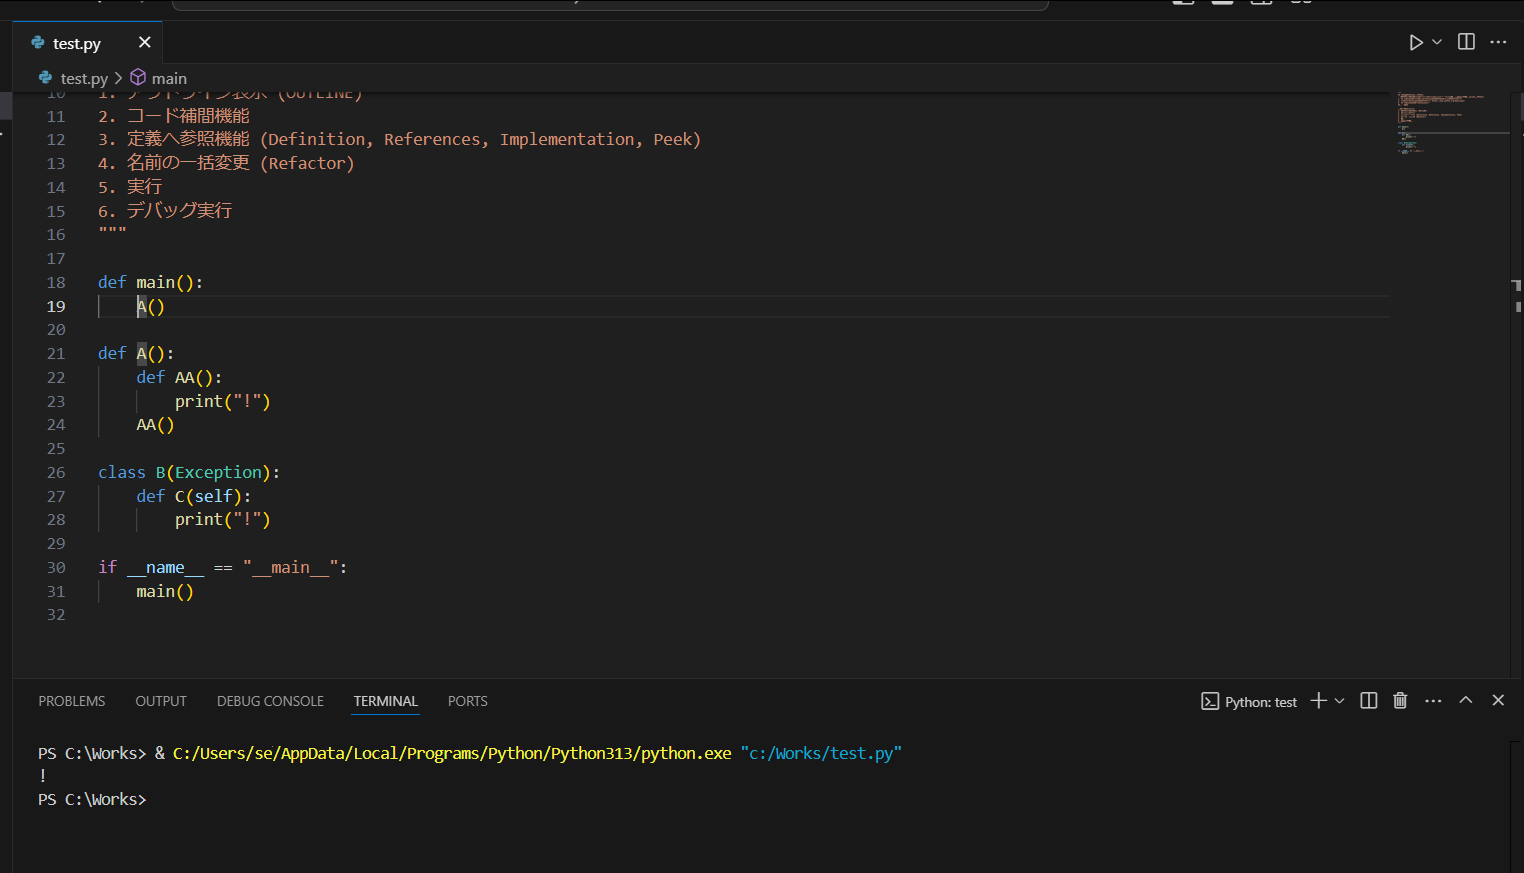Maximize the panel with chevron-up icon
This screenshot has width=1524, height=873.
pos(1466,700)
